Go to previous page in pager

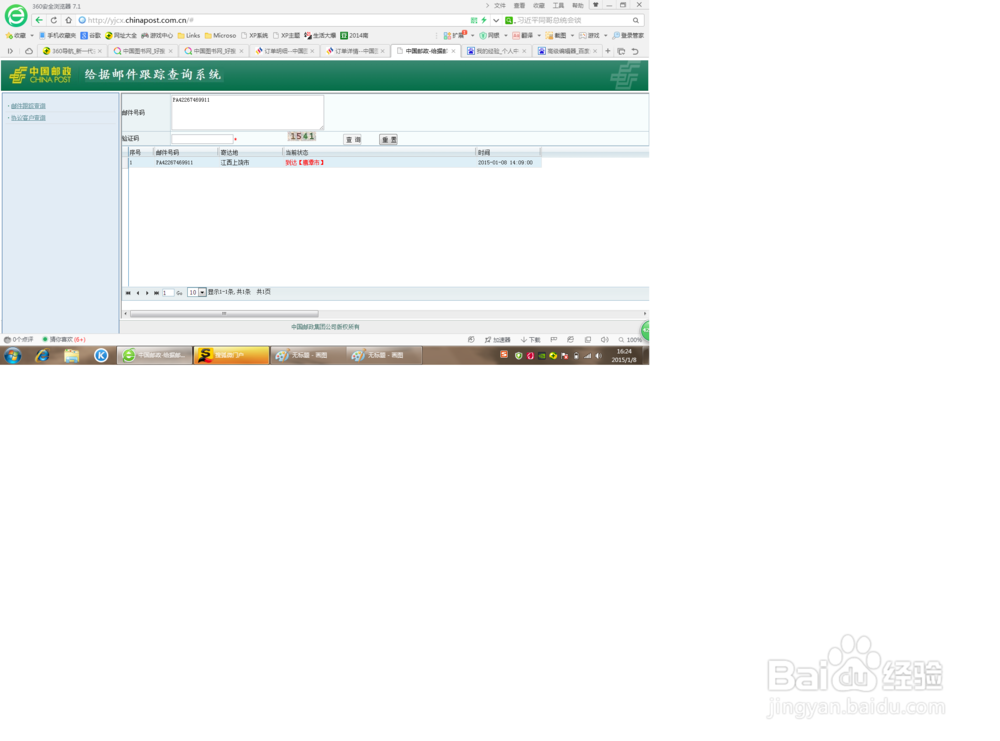[x=138, y=293]
